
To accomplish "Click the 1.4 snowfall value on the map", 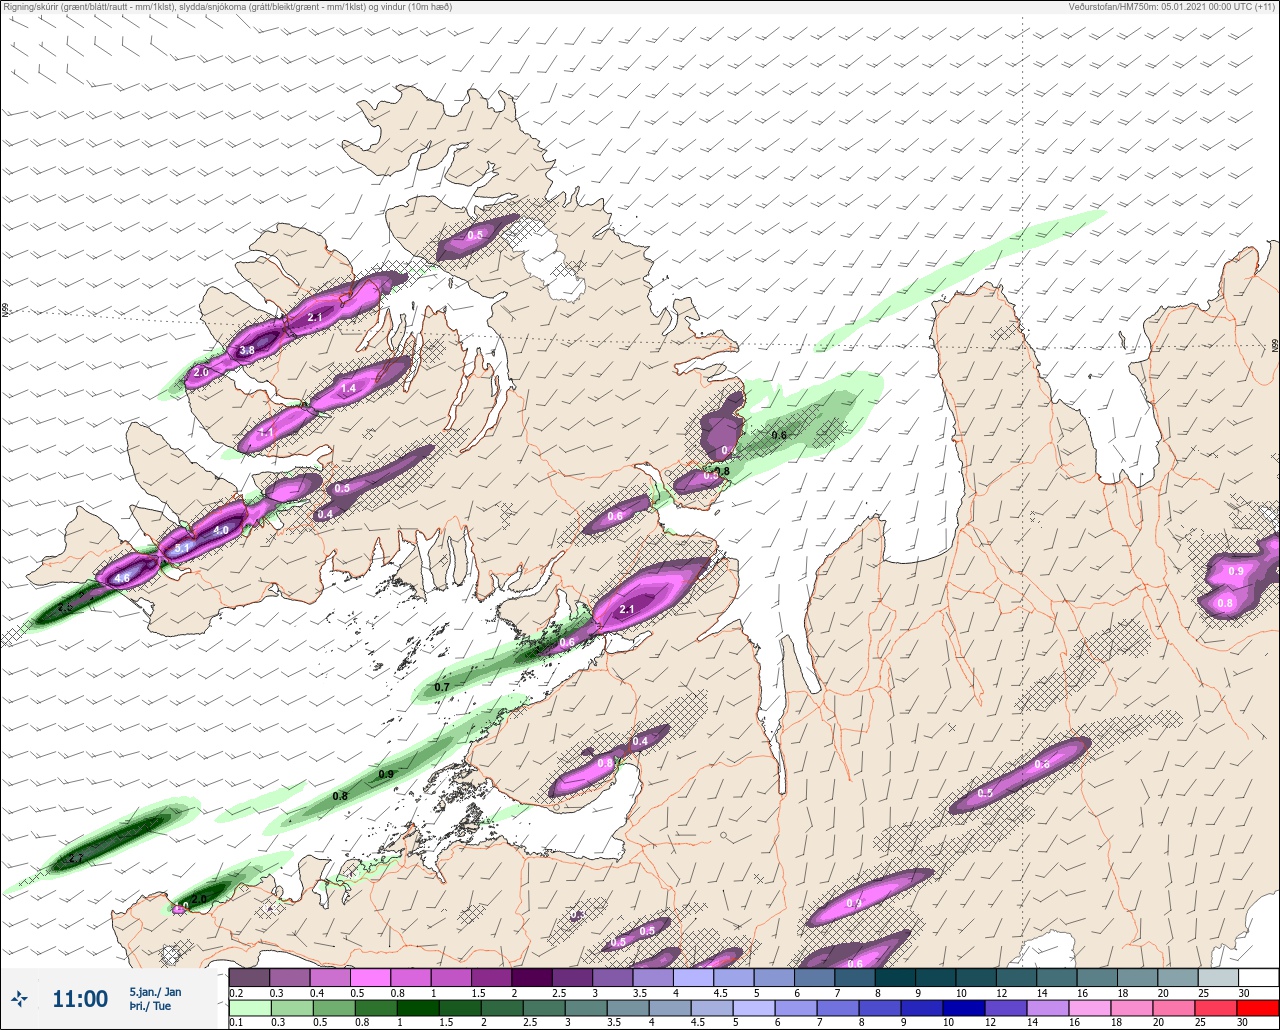I will pos(348,388).
